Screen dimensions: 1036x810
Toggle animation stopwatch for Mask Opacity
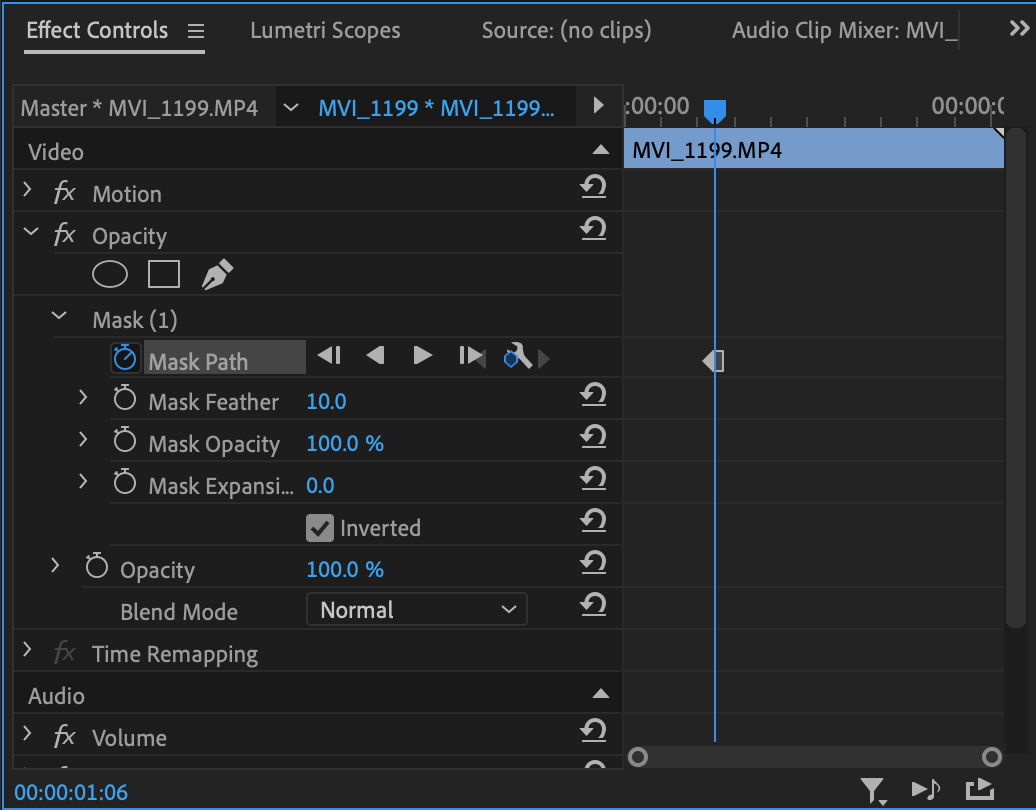tap(125, 441)
